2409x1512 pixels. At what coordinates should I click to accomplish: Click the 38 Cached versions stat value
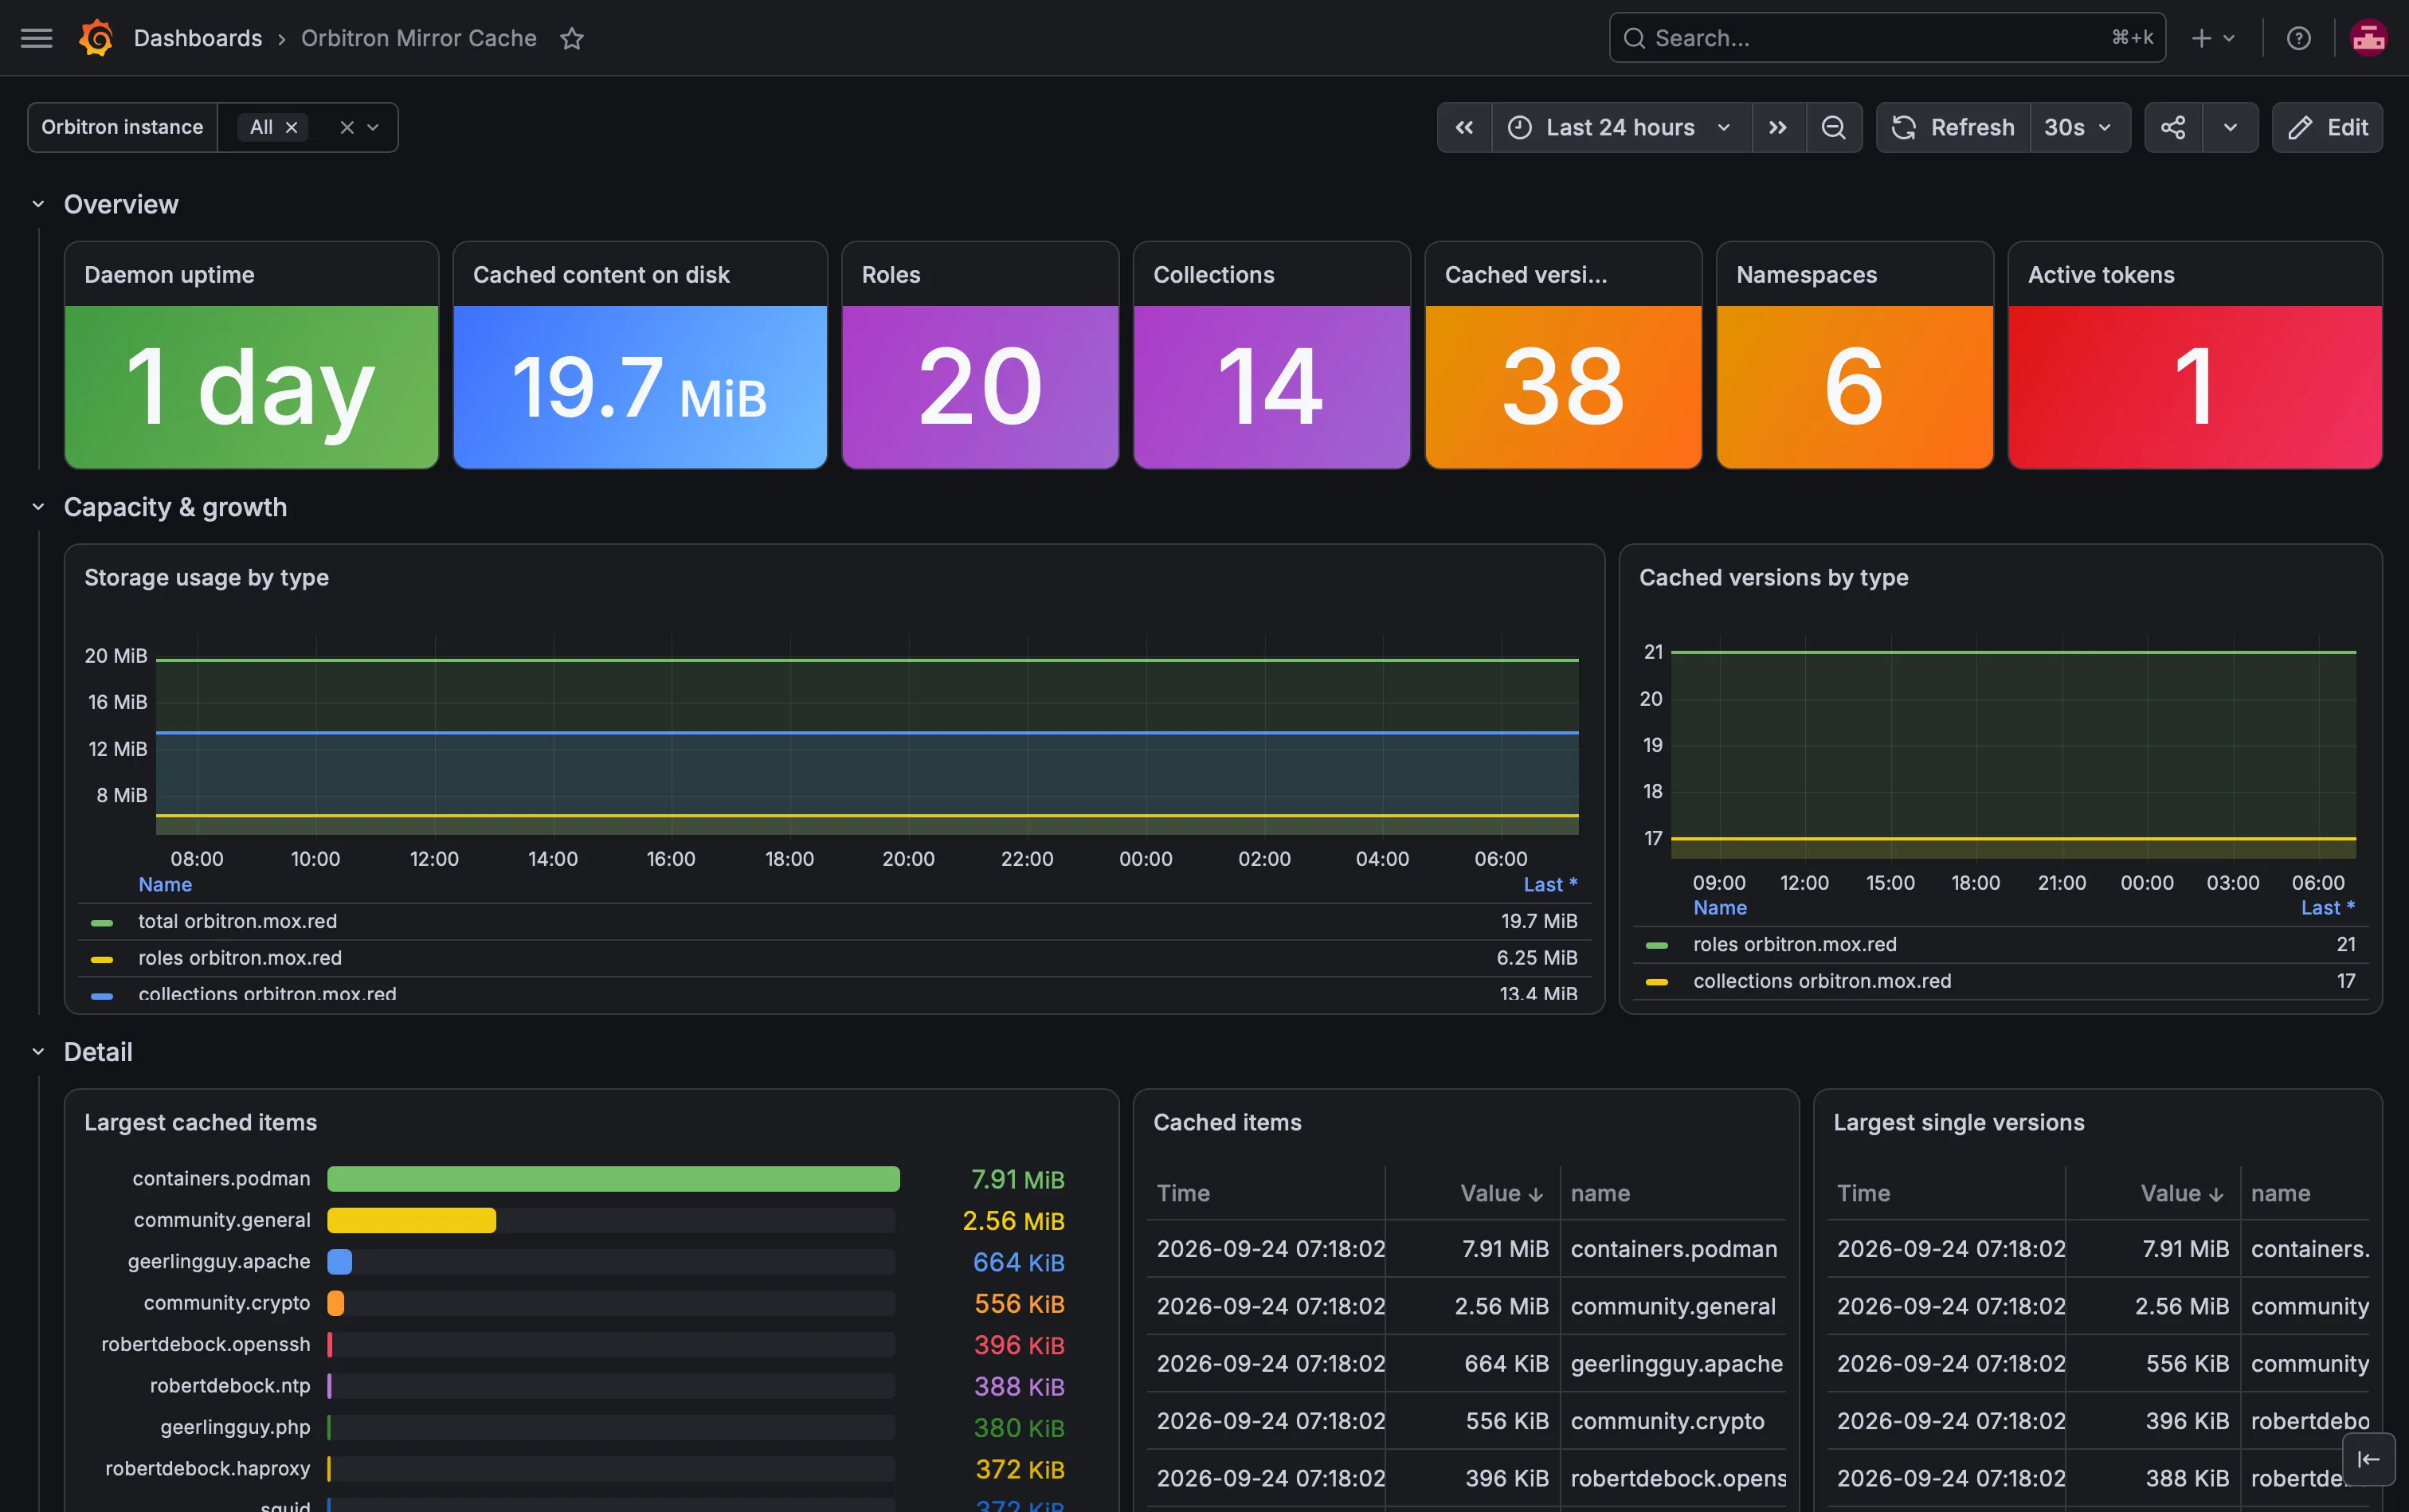click(x=1563, y=387)
